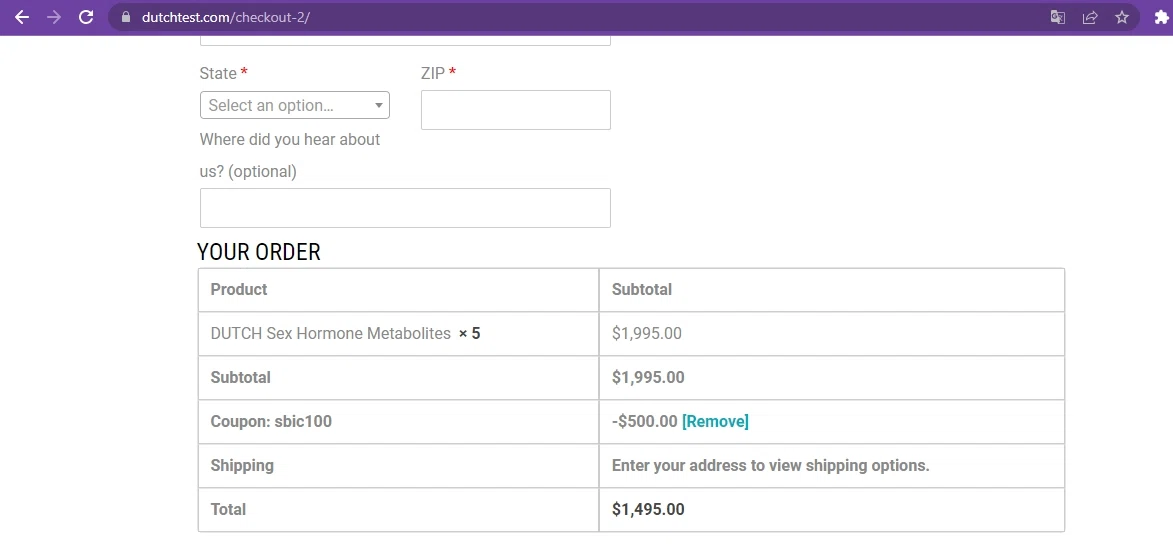
Task: Share this page using share icon
Action: tap(1090, 17)
